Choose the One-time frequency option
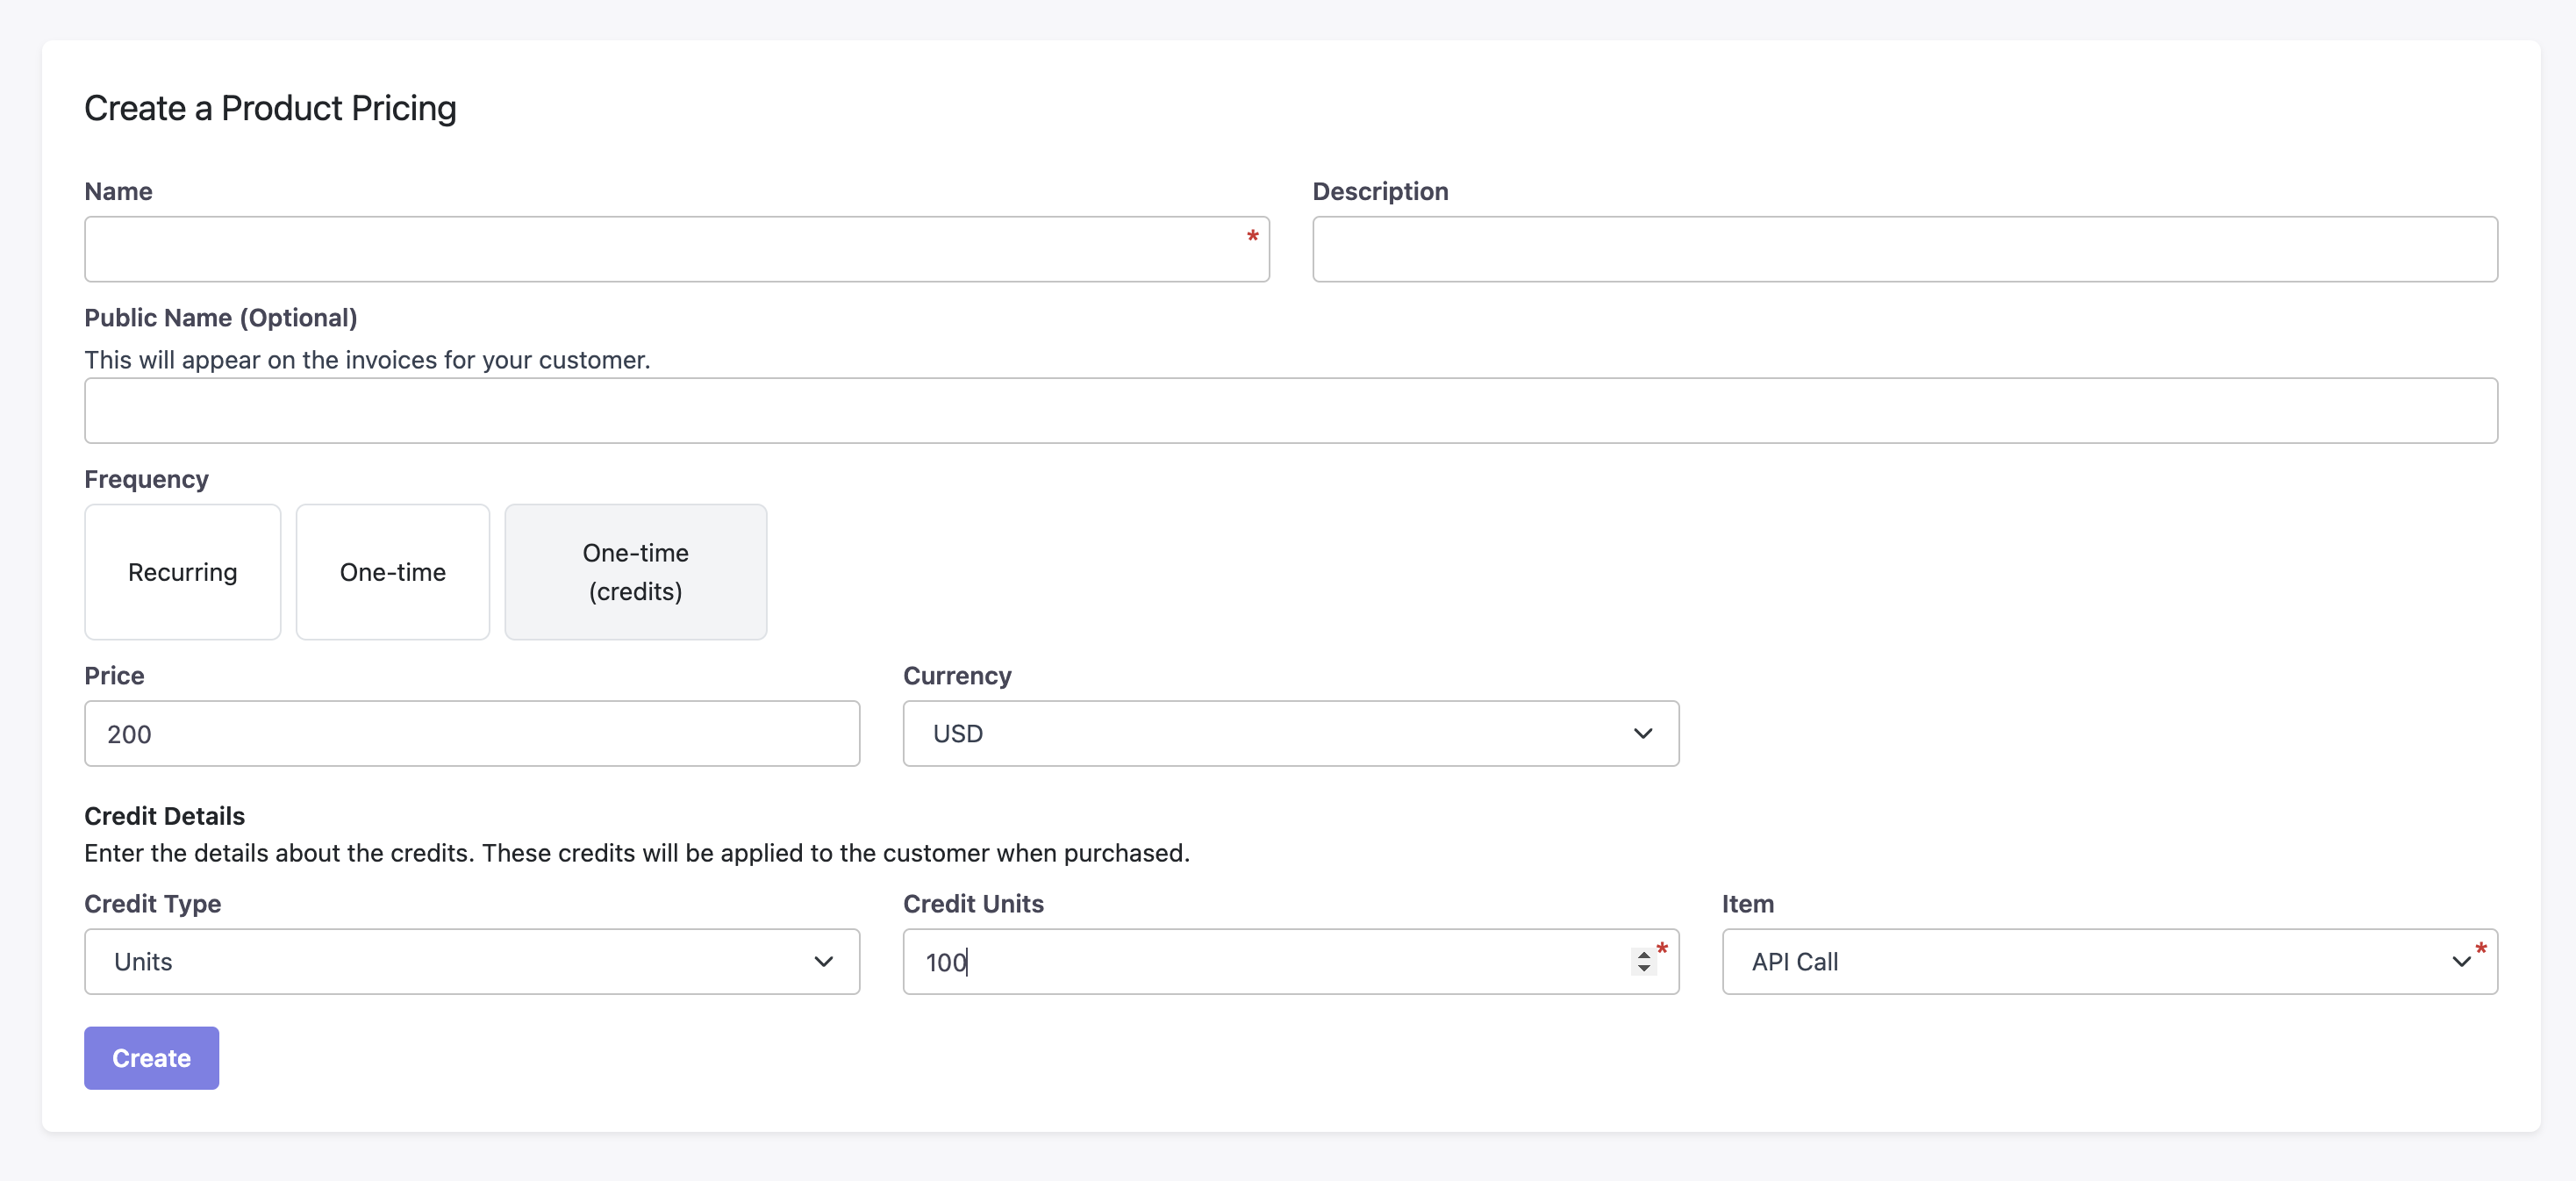The width and height of the screenshot is (2576, 1181). coord(392,571)
